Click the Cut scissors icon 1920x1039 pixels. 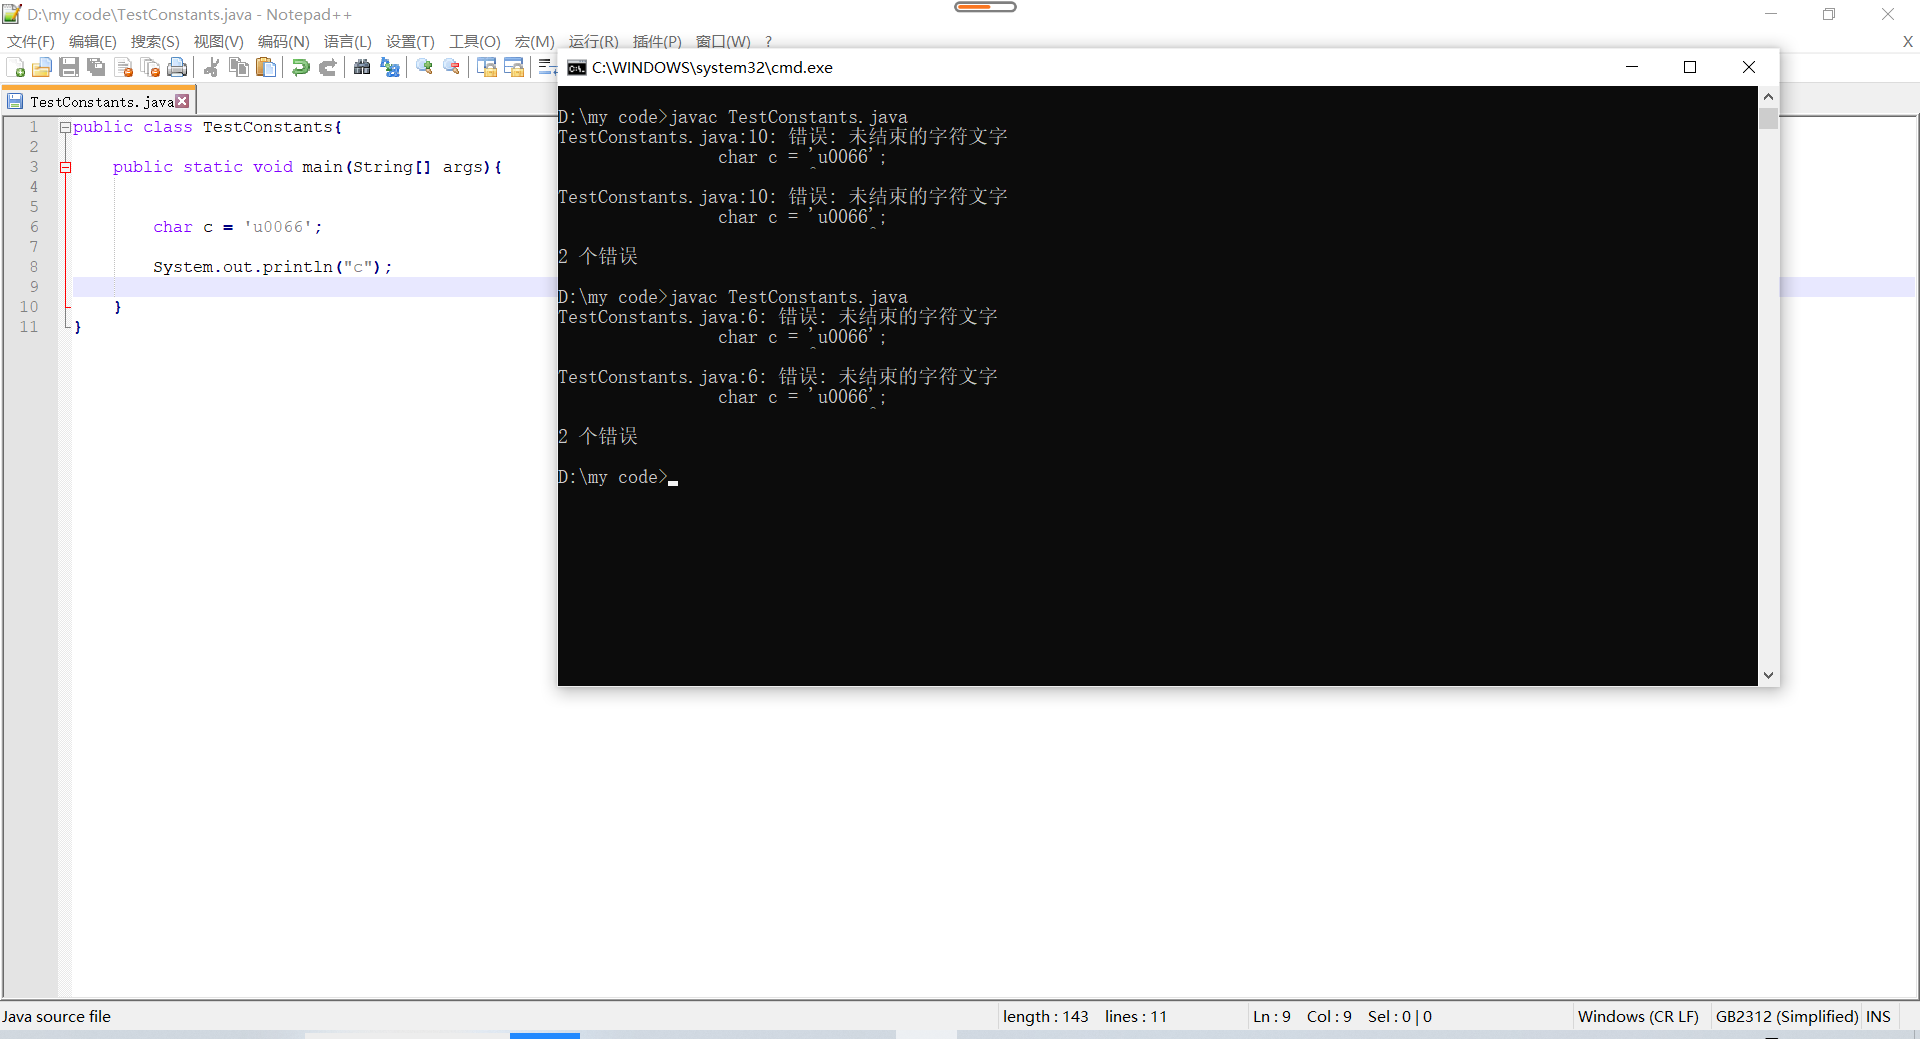point(211,67)
